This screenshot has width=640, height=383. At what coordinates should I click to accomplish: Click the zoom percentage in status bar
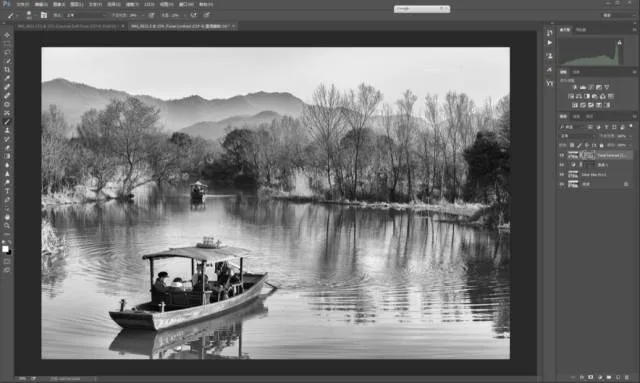point(22,379)
